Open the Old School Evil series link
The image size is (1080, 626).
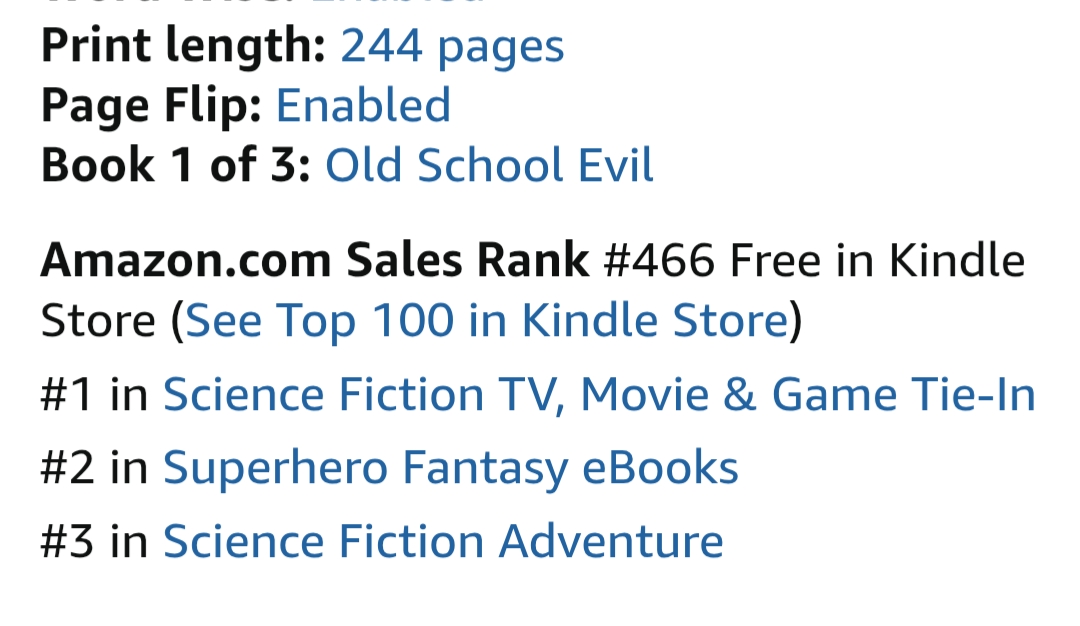tap(489, 166)
